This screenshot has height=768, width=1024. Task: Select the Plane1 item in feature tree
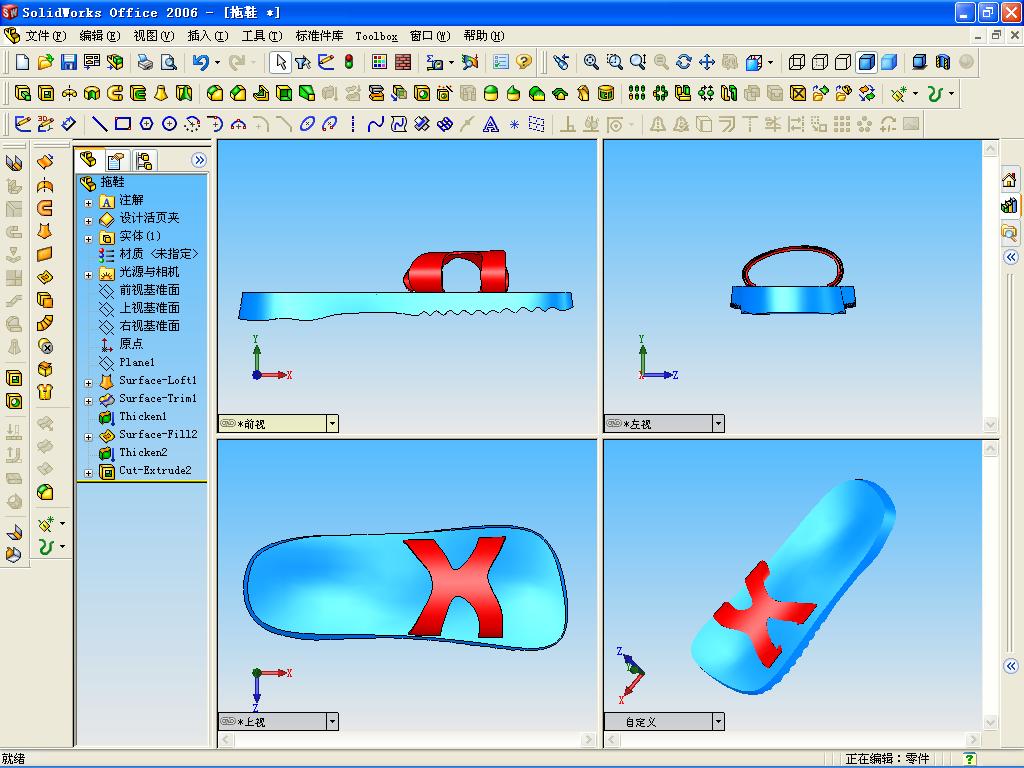point(136,362)
